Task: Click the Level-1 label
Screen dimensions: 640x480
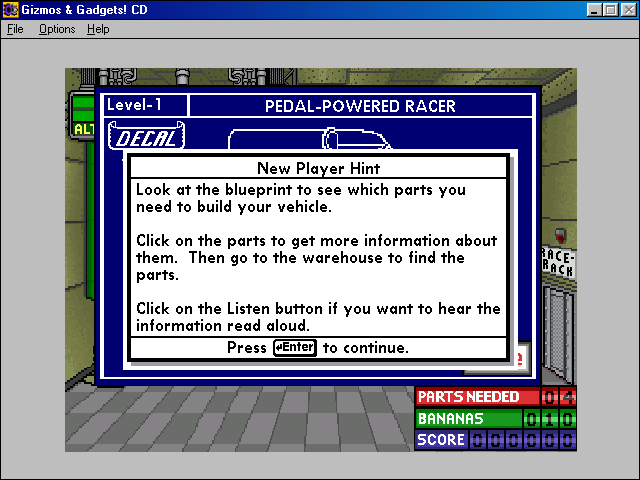Action: (x=134, y=105)
